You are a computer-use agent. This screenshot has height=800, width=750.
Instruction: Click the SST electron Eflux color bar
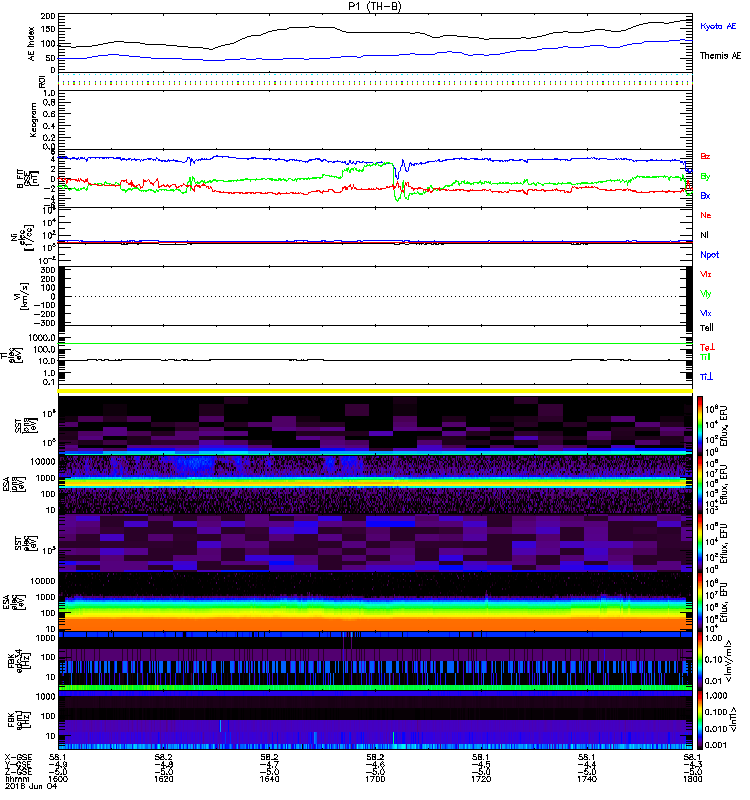(x=700, y=544)
